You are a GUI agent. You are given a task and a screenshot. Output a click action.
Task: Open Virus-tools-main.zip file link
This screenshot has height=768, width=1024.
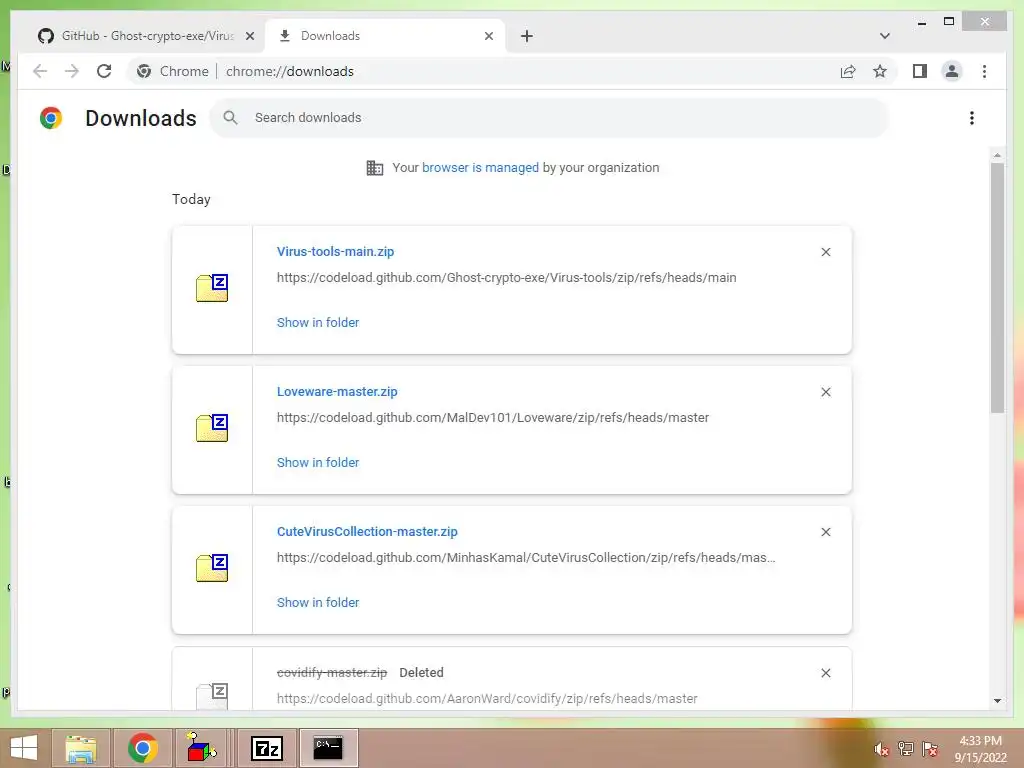pos(335,251)
